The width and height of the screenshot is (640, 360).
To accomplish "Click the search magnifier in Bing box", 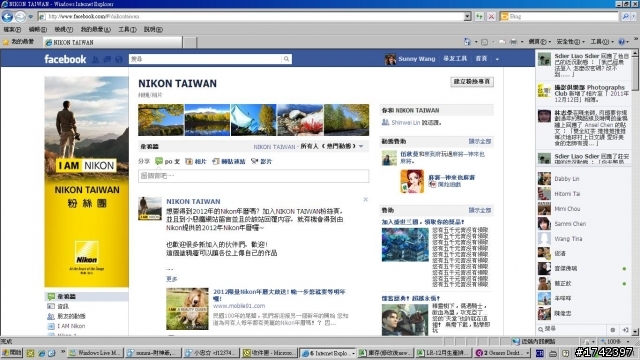I will click(625, 16).
